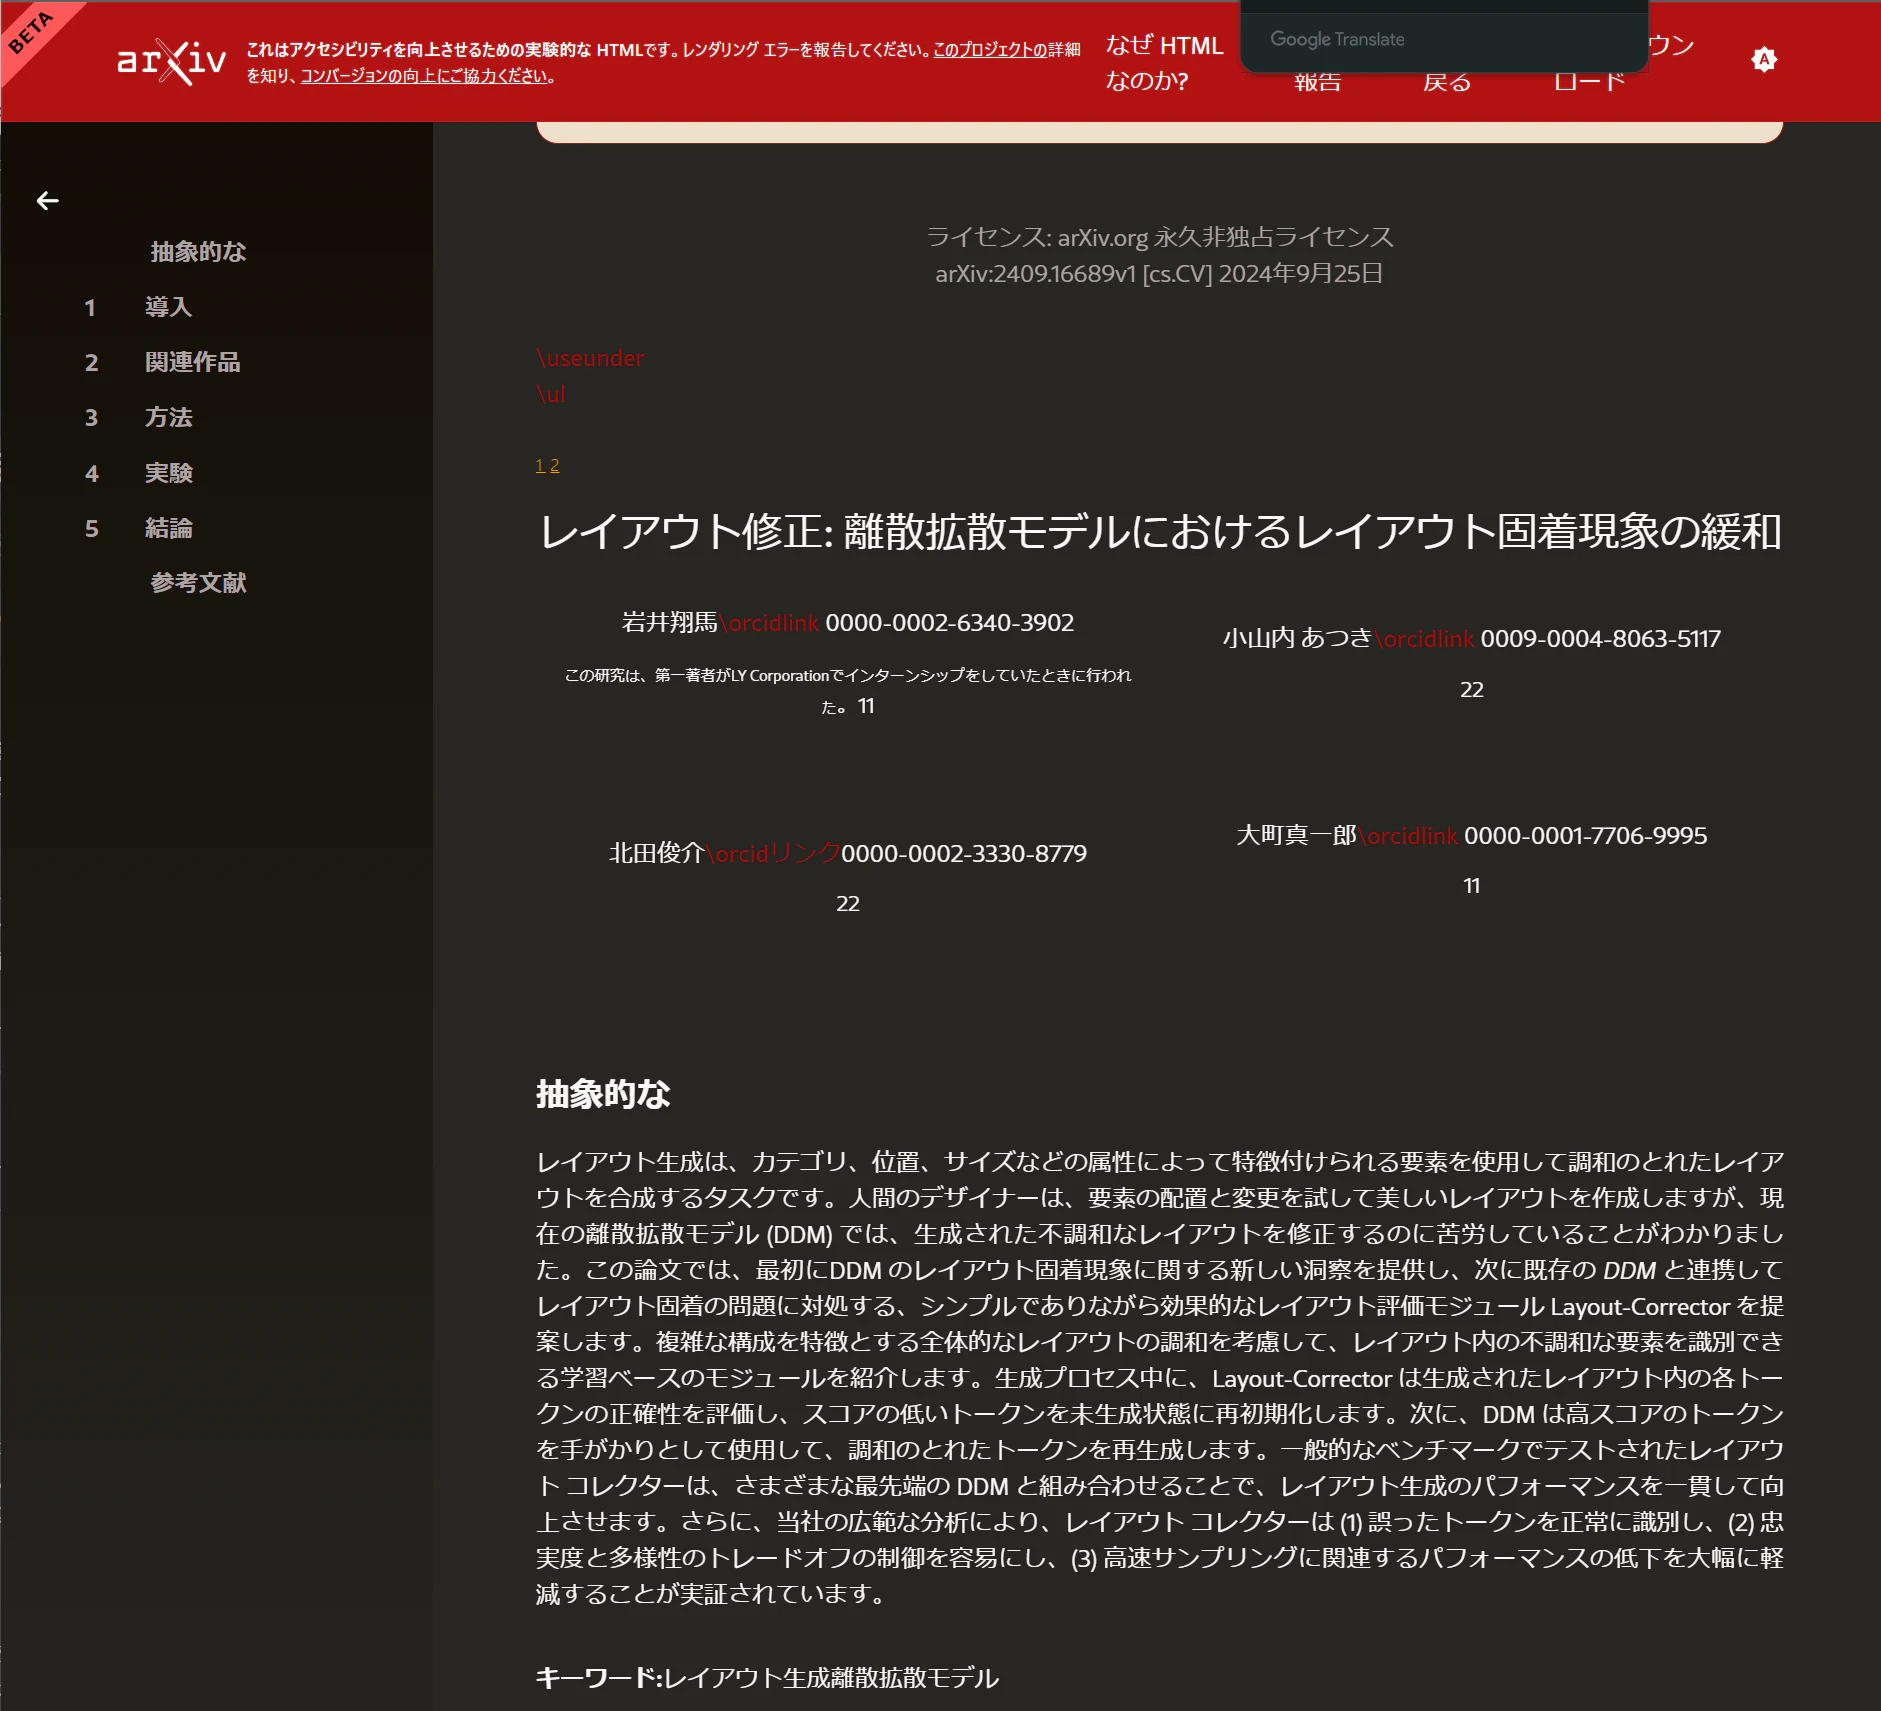The height and width of the screenshot is (1711, 1881).
Task: Click footnote marker 1 2 above title
Action: 547,466
